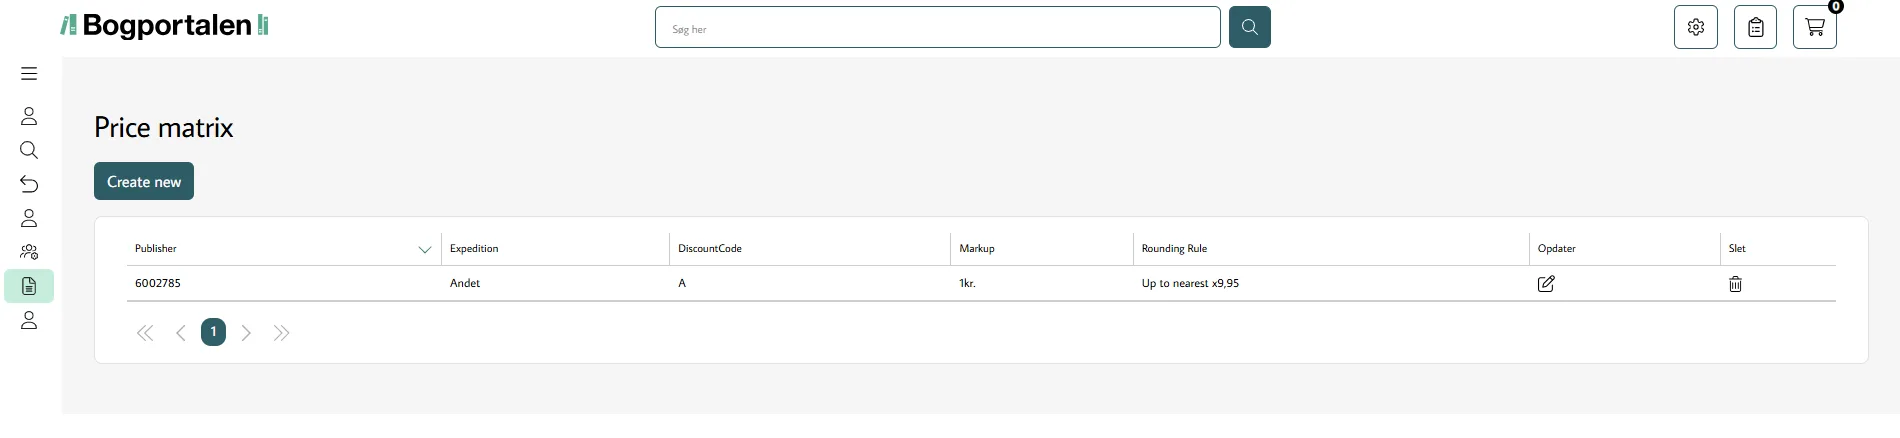Go to the next page arrow
Screen dimensions: 1900x438
pyautogui.click(x=246, y=333)
